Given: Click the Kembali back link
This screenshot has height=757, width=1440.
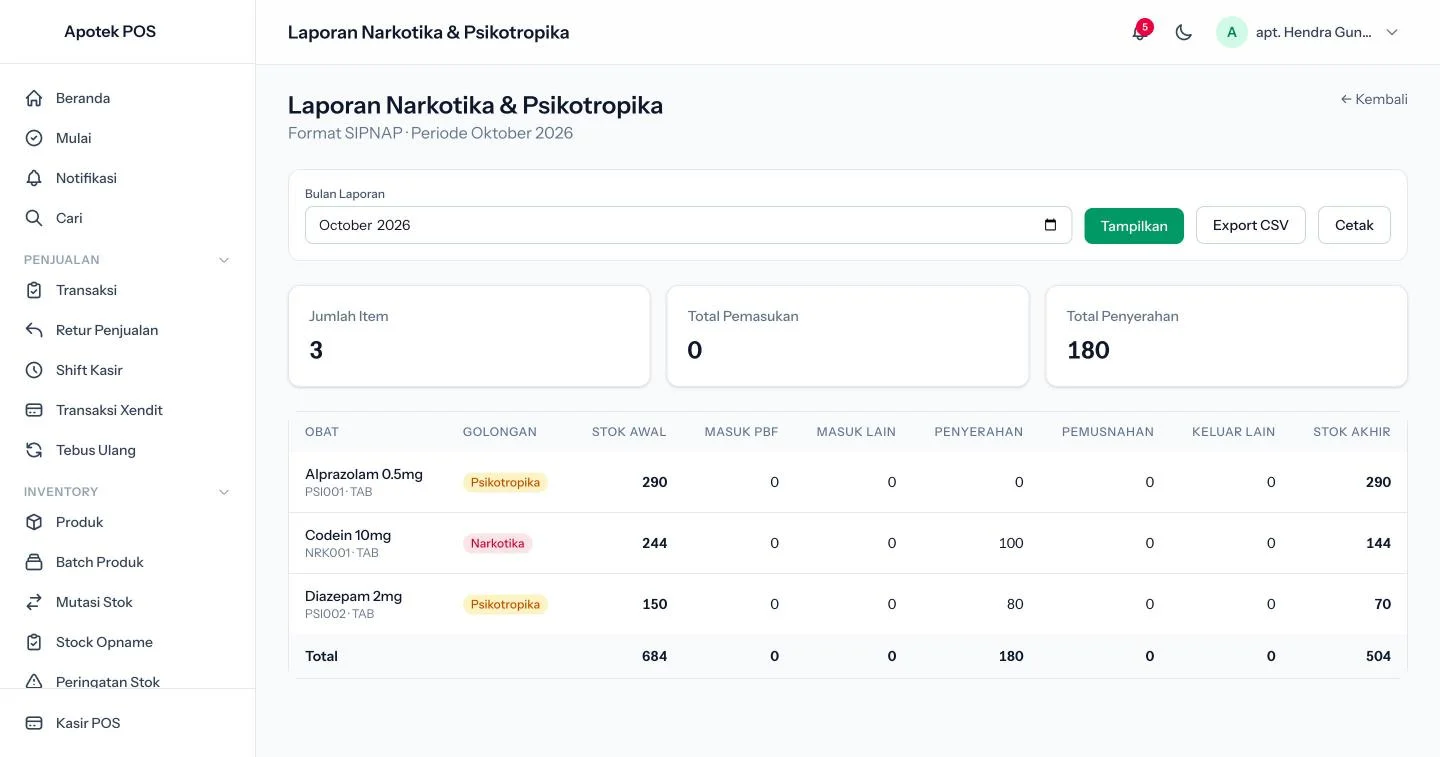Looking at the screenshot, I should (1374, 99).
